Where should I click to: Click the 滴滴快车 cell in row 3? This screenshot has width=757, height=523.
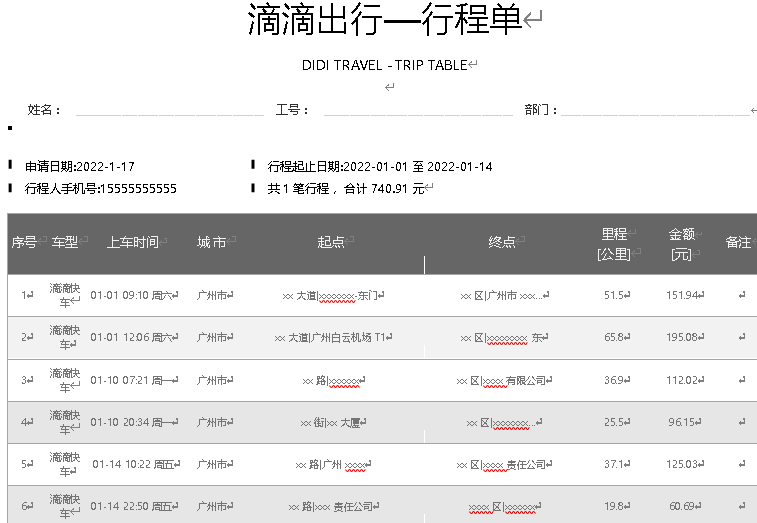point(65,380)
